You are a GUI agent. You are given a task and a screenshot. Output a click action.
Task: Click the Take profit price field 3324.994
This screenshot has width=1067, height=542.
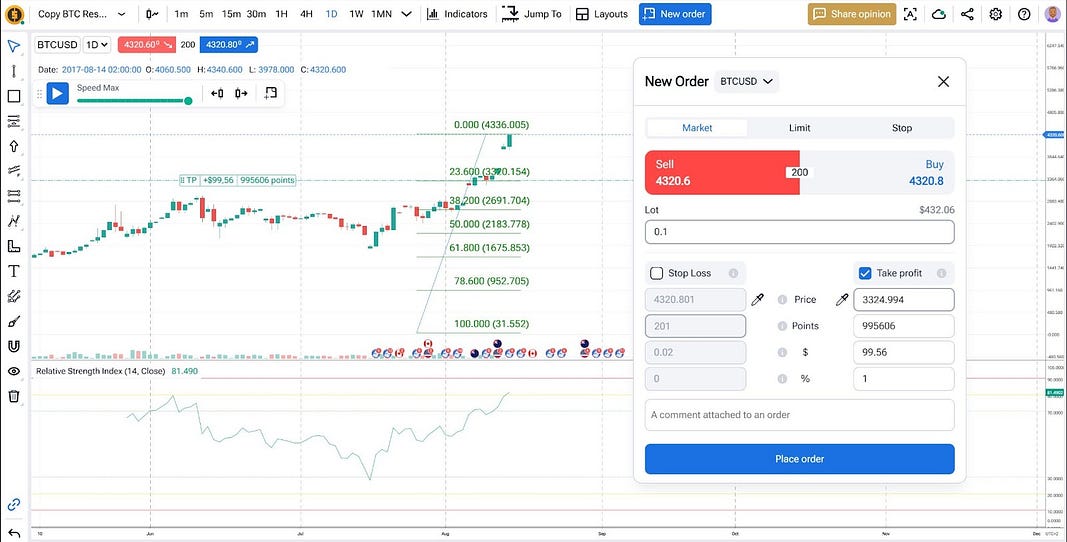904,300
